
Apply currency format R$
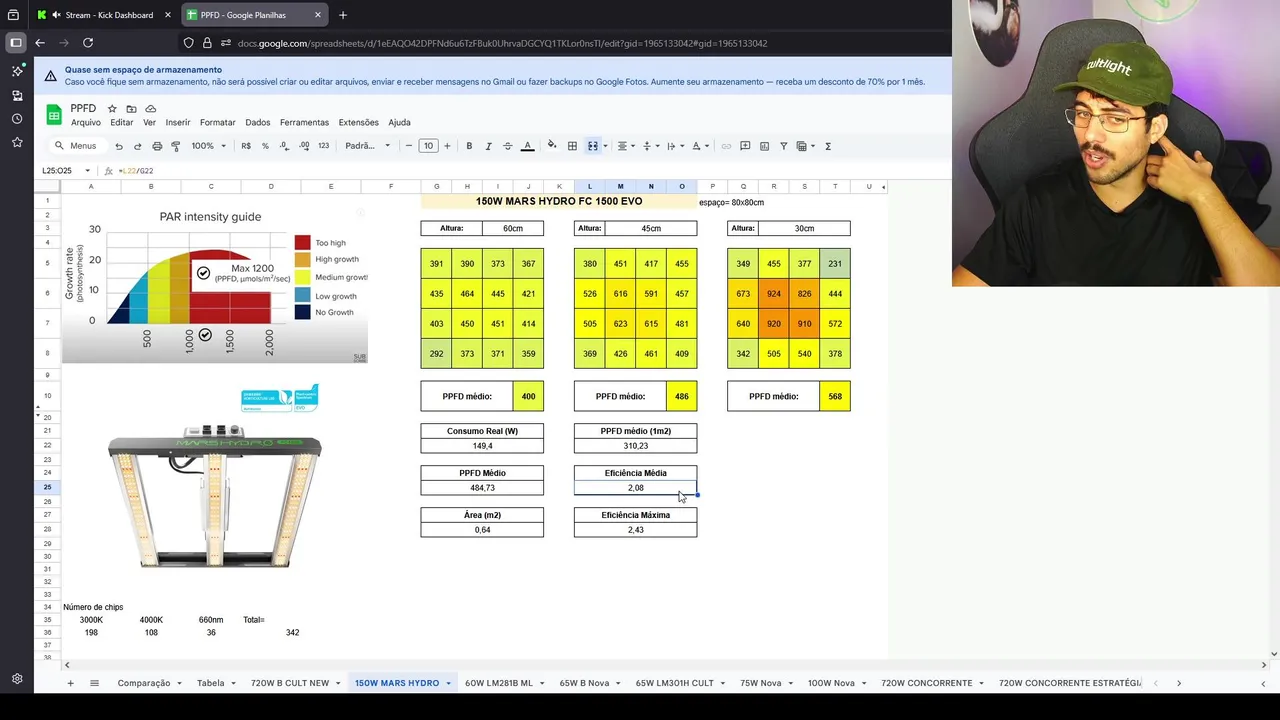(246, 146)
